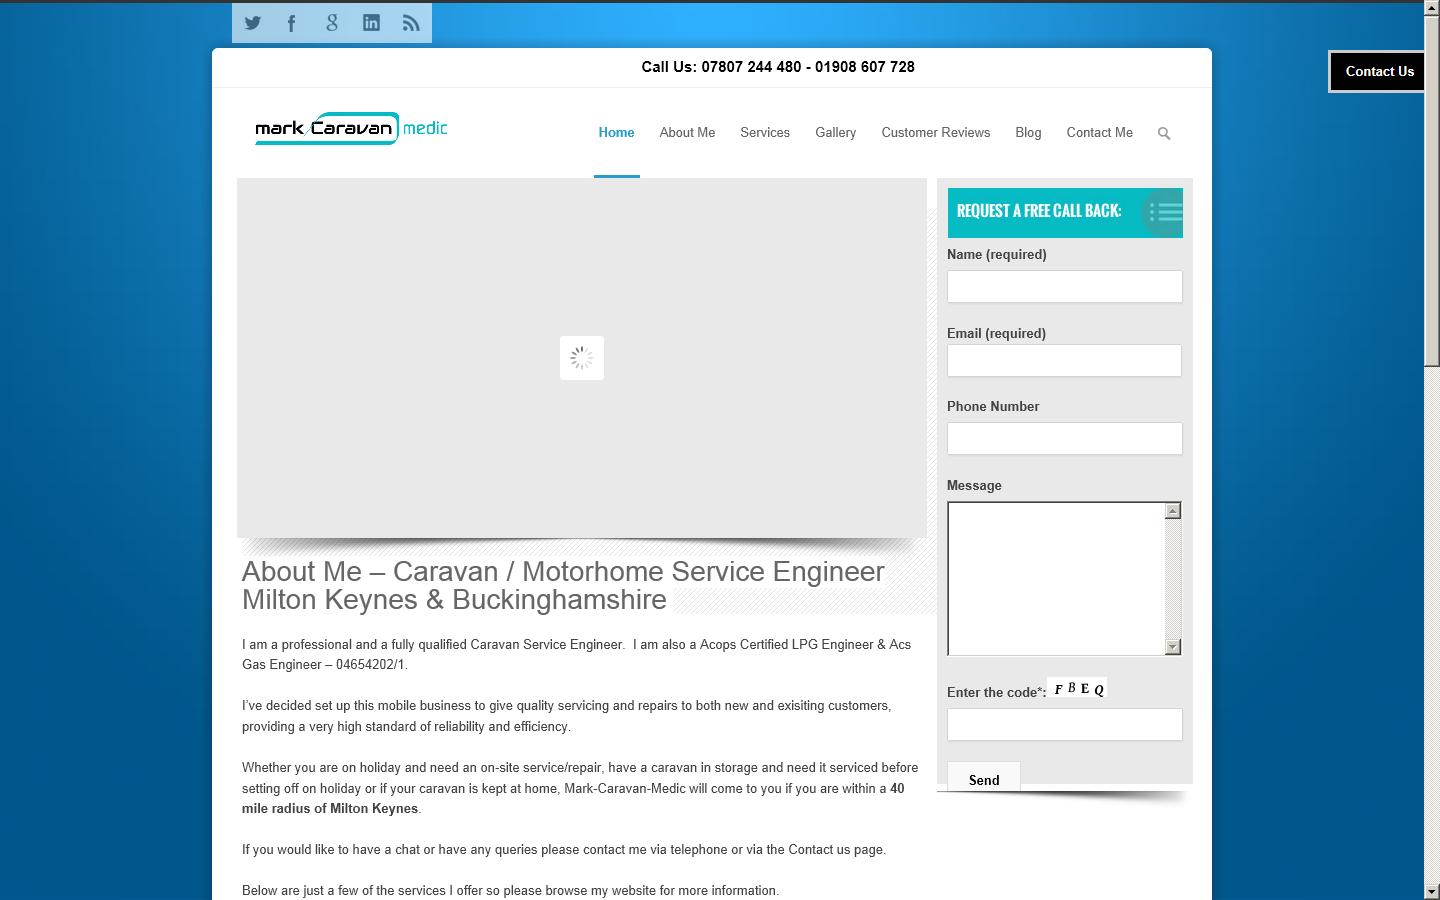Open the Gallery section
Viewport: 1440px width, 900px height.
(835, 132)
